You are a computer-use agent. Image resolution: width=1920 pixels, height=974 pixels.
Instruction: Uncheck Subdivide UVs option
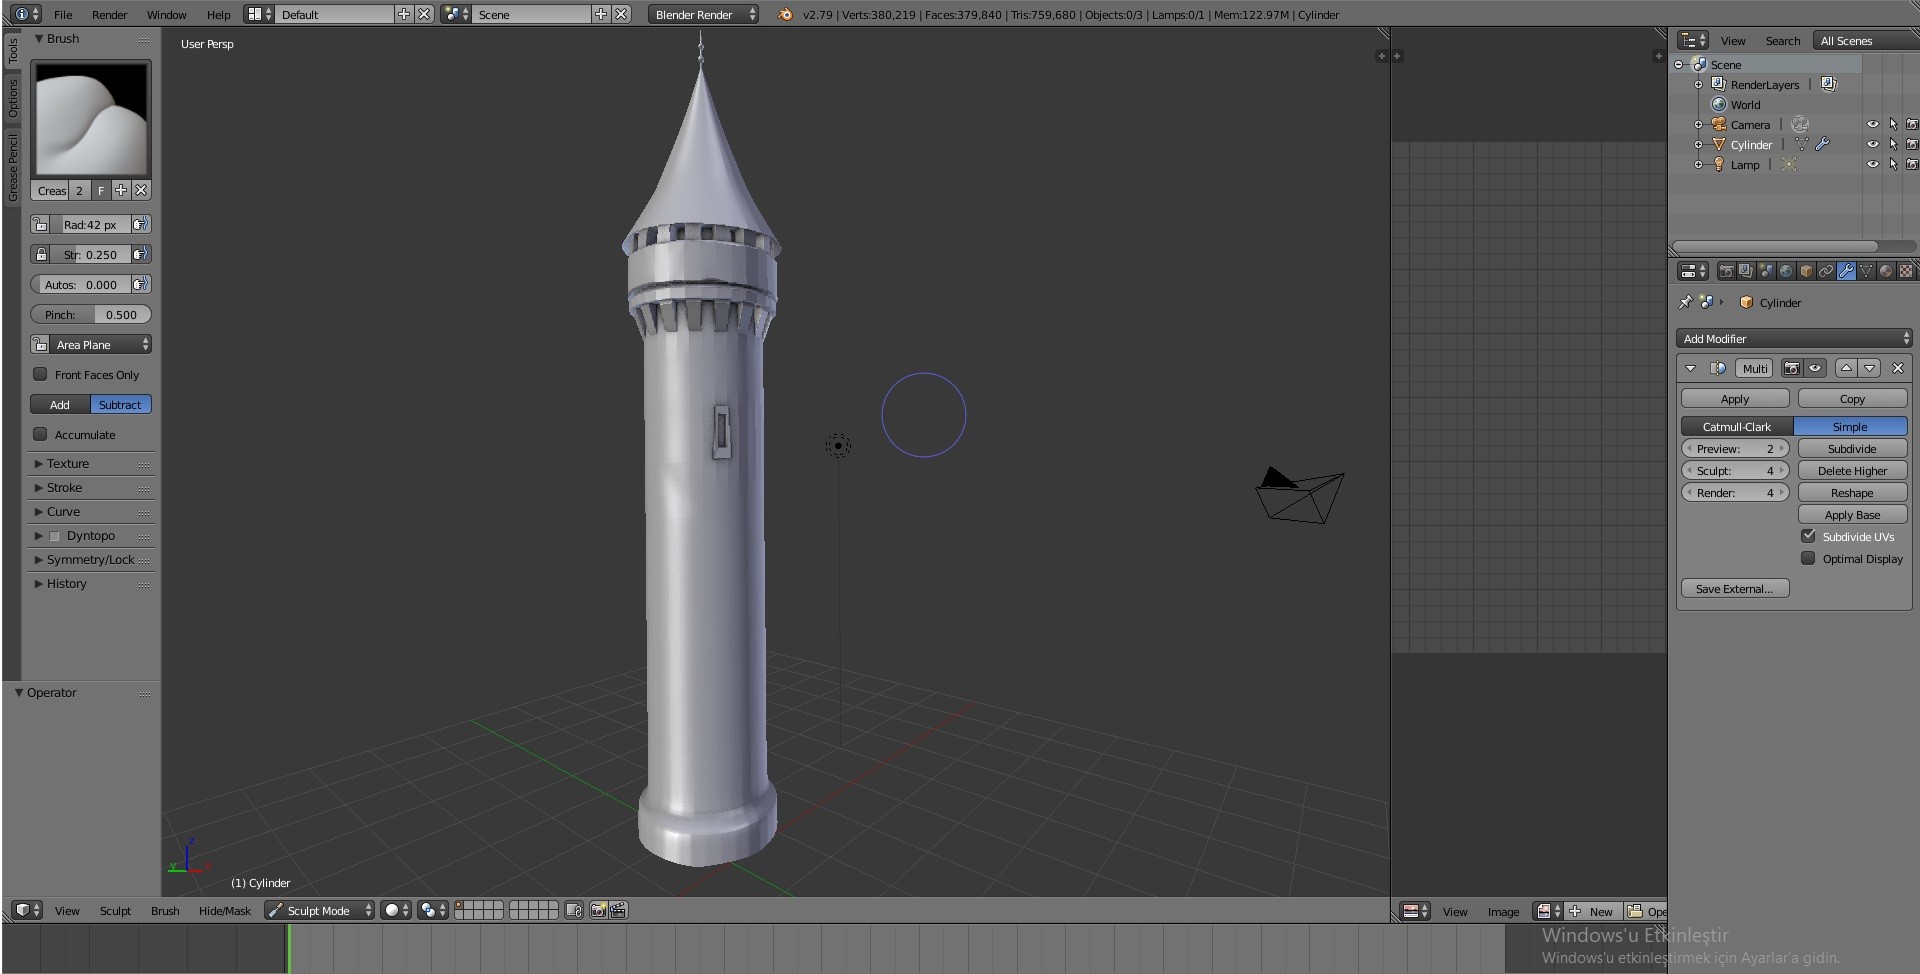(1808, 536)
